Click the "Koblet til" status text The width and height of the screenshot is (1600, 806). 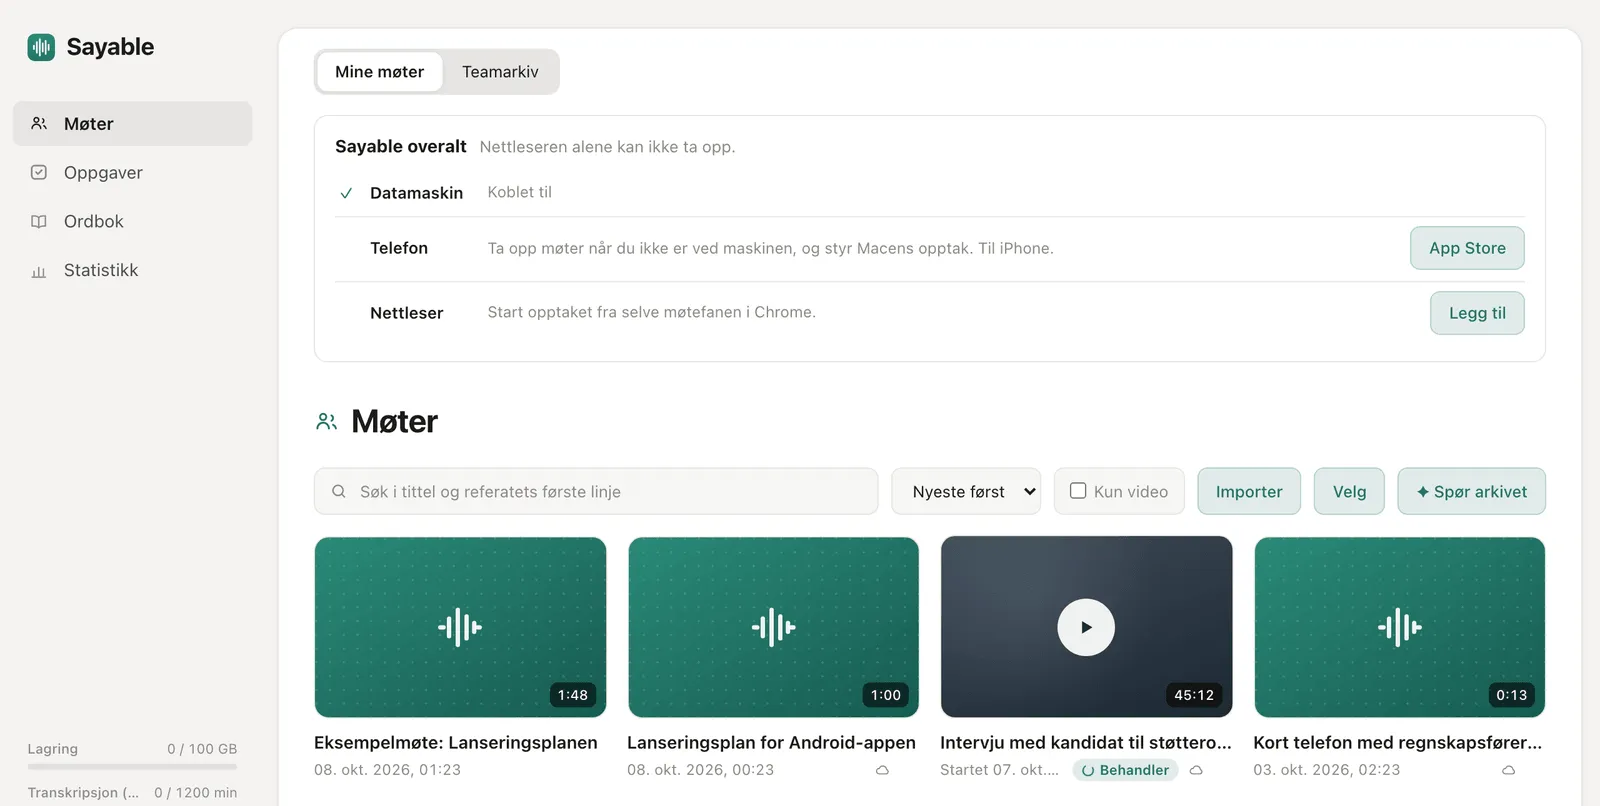click(x=519, y=192)
